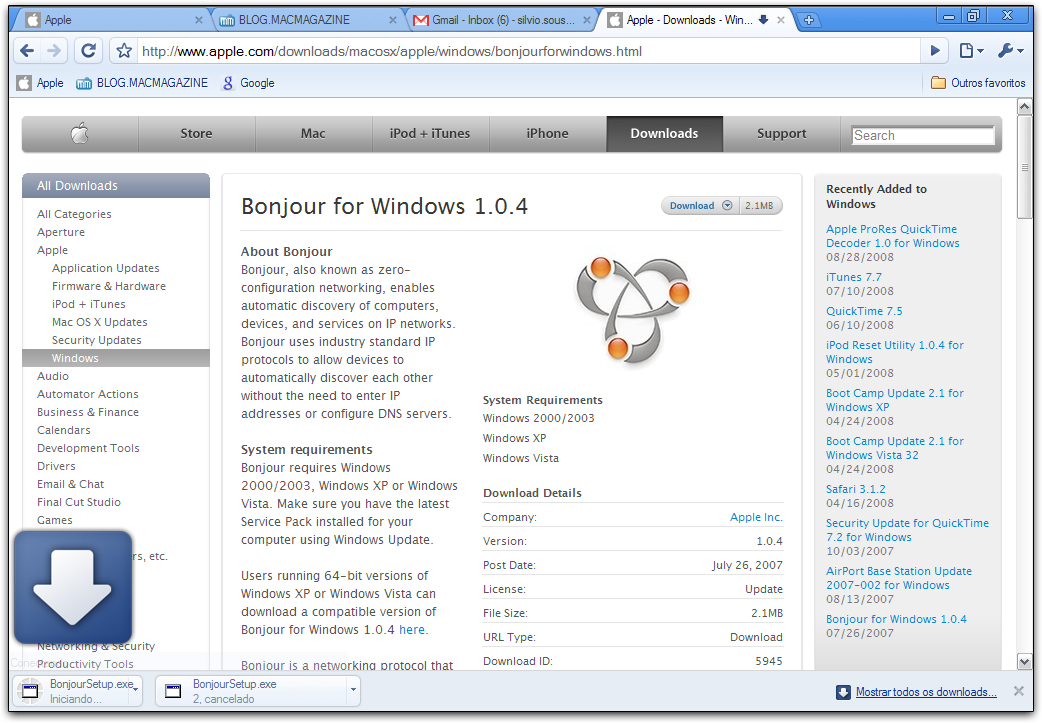Click into the Search field
Viewport: 1042px width, 723px height.
[923, 136]
